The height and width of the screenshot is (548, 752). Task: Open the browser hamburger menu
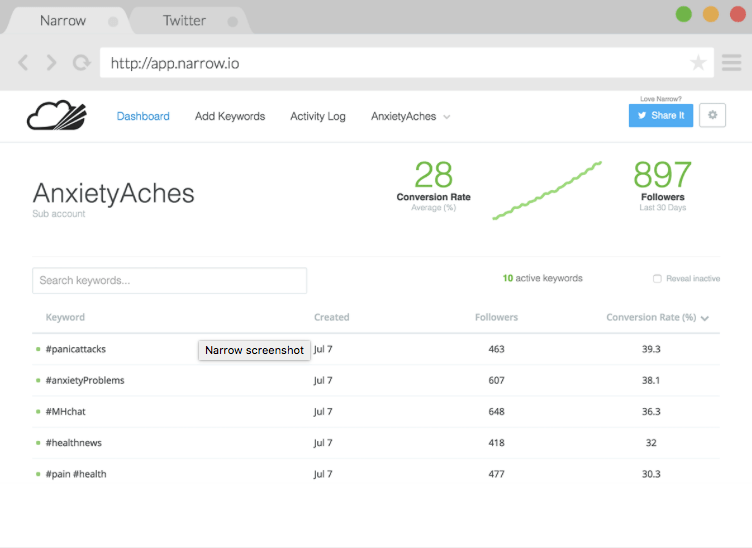pyautogui.click(x=731, y=62)
